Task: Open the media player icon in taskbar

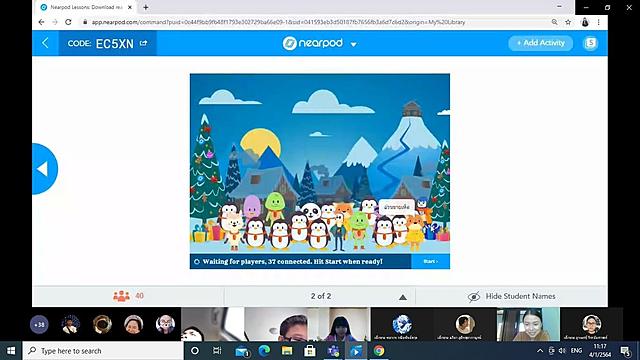Action: click(356, 351)
